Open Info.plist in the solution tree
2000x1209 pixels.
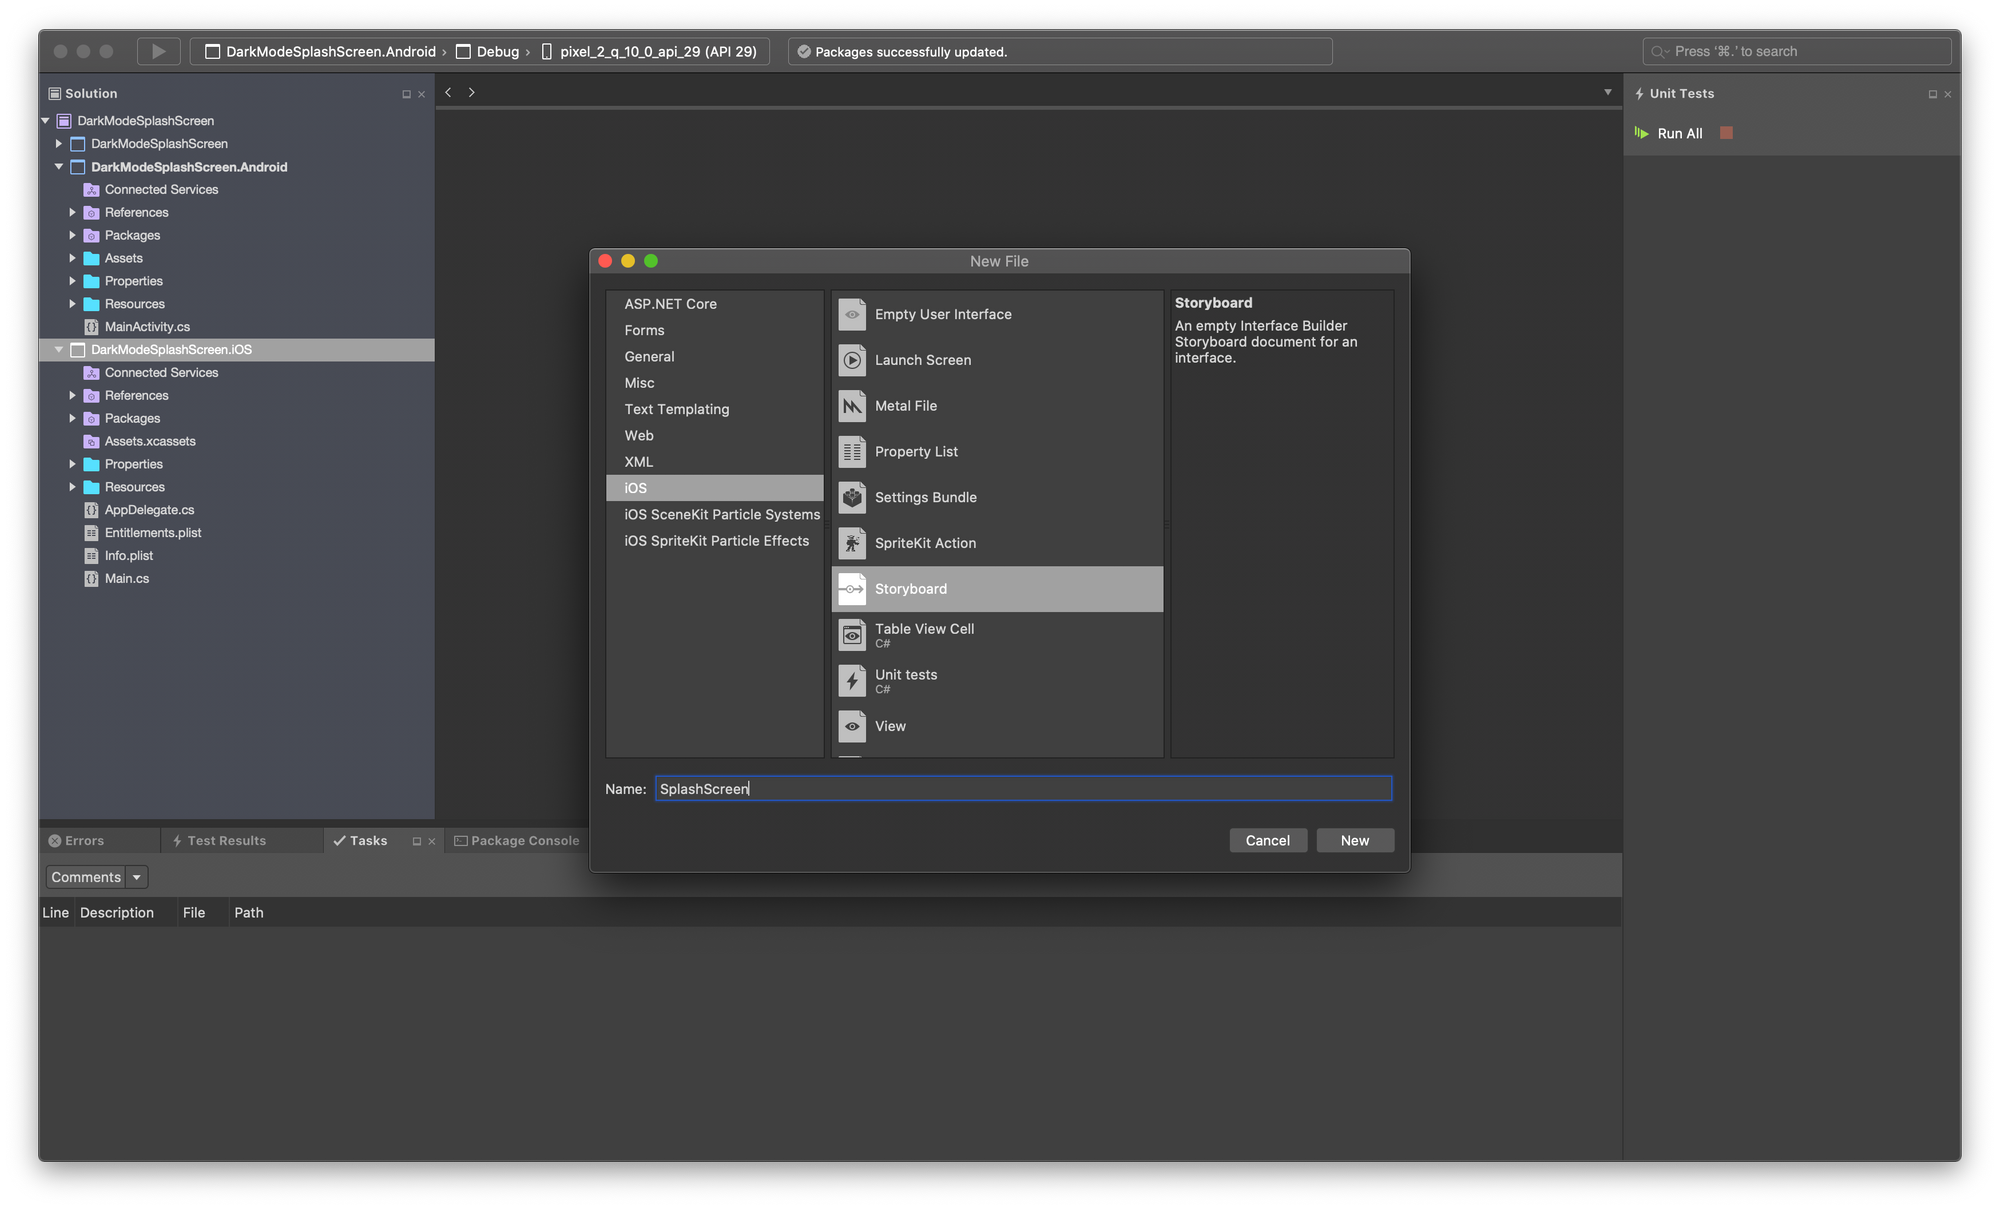coord(129,556)
